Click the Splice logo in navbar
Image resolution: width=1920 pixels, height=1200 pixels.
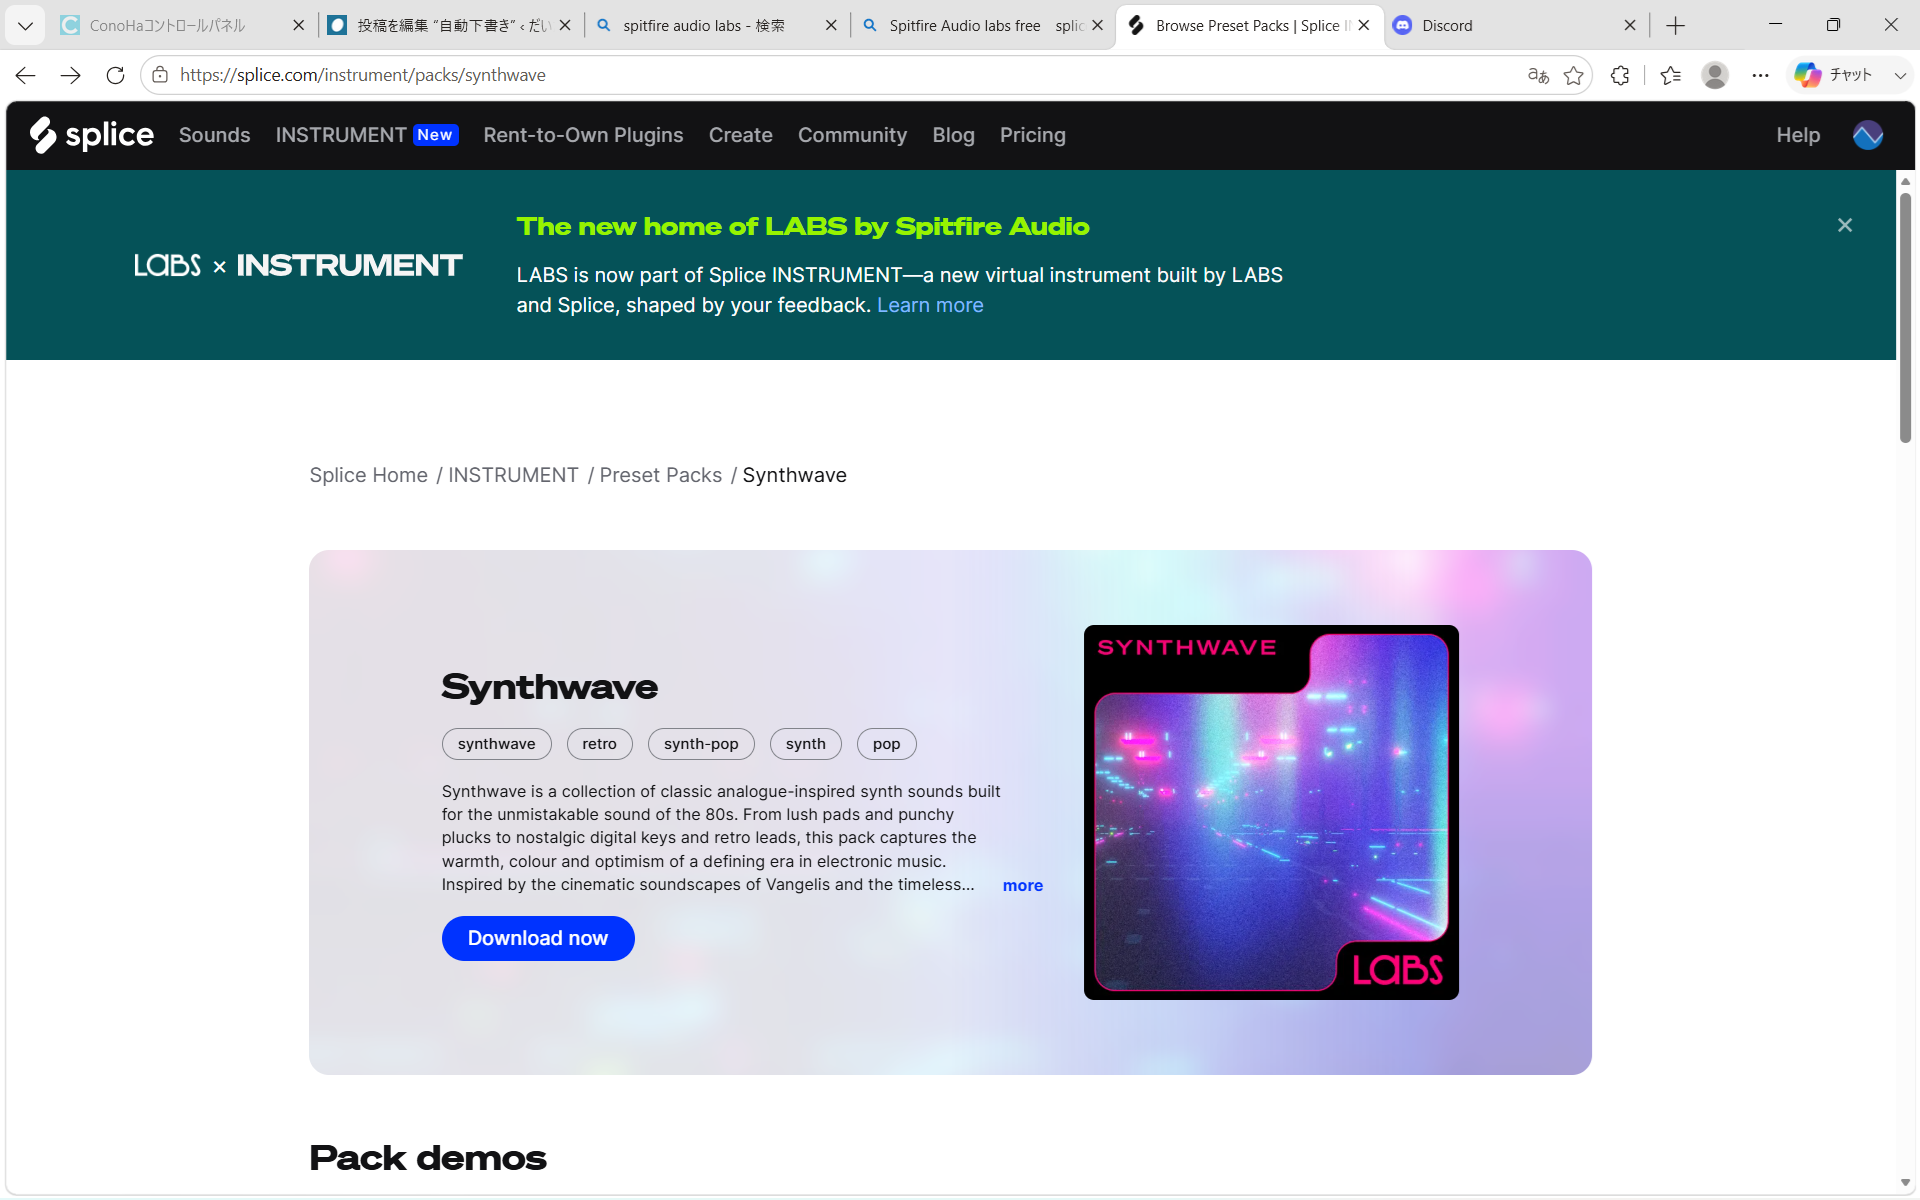[x=91, y=135]
